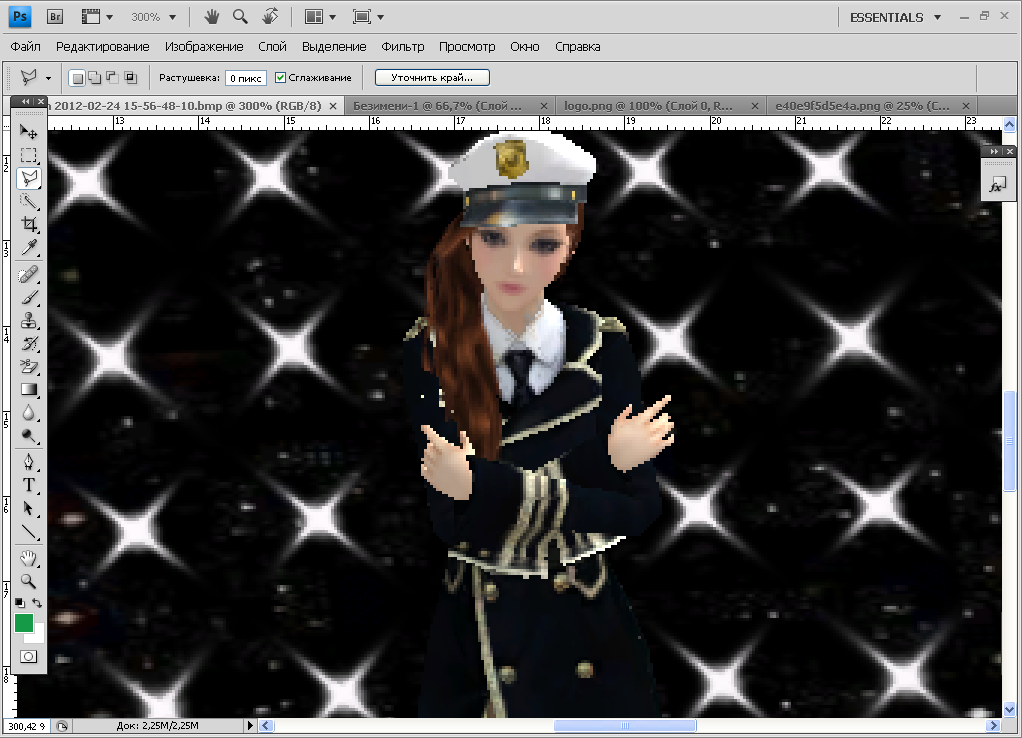1022x738 pixels.
Task: Click the Уточнить край button
Action: 432,78
